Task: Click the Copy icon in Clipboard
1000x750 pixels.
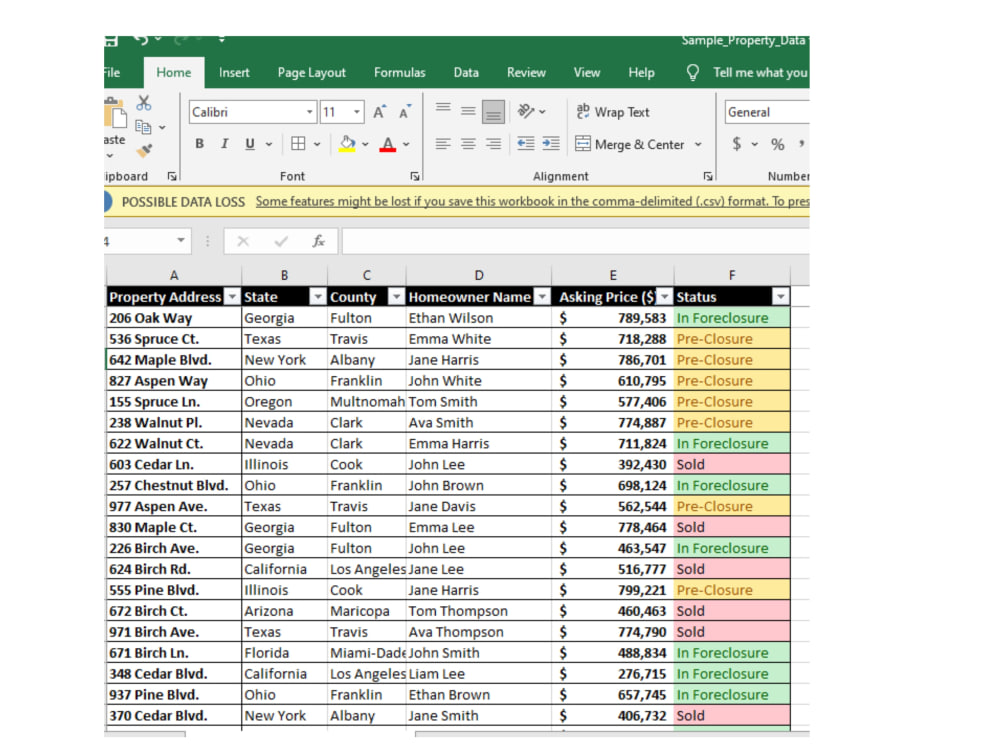Action: point(143,127)
